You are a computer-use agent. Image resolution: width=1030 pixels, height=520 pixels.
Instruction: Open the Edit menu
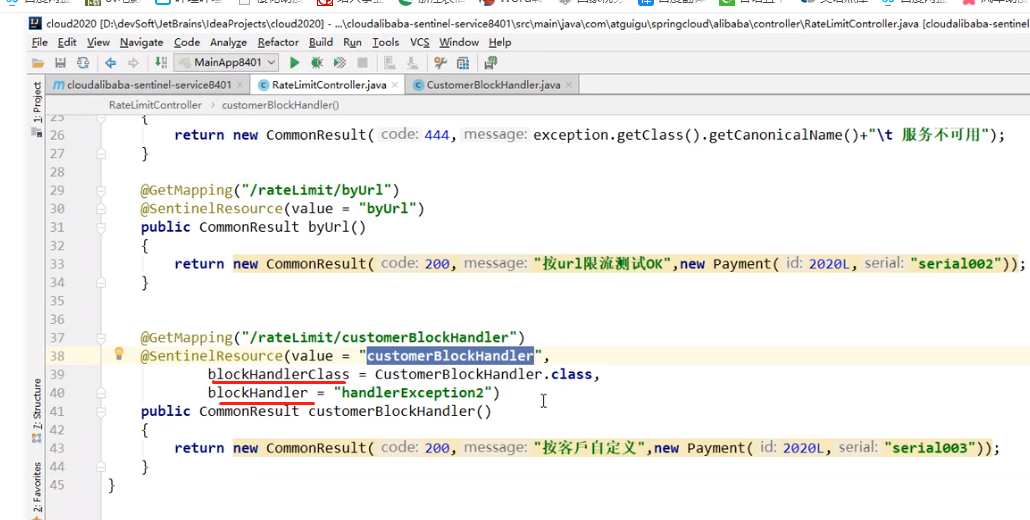tap(67, 42)
